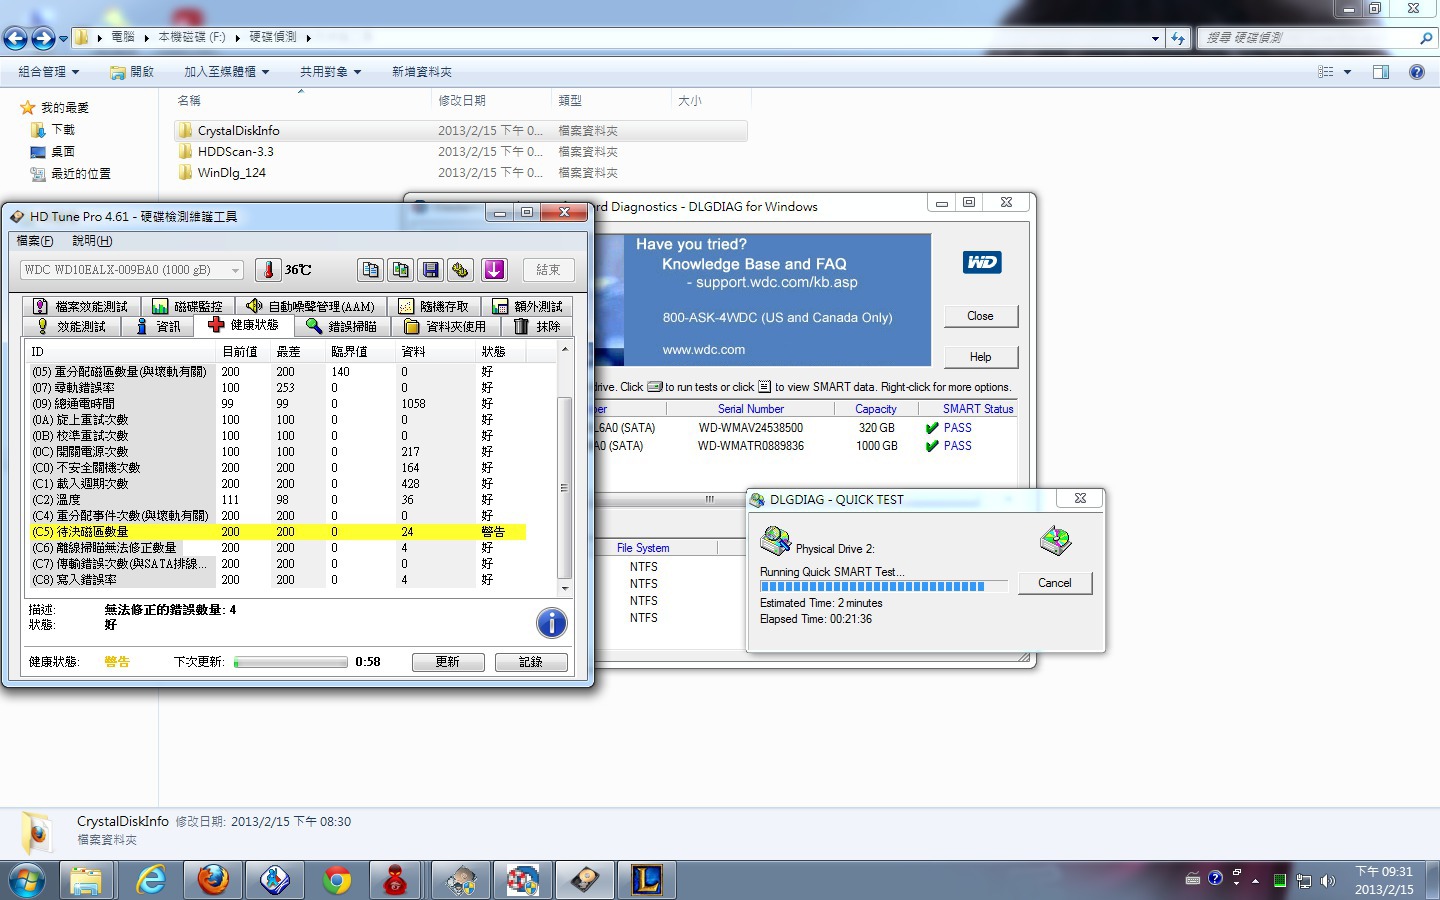
Task: Click the run tests icon in DLGDIAG hint
Action: coord(655,387)
